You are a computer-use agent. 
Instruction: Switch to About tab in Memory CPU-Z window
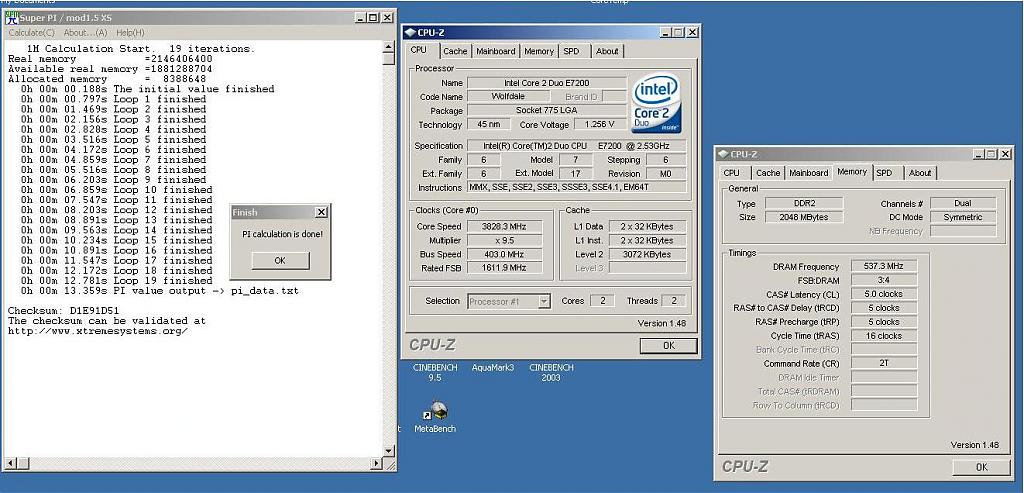click(x=920, y=173)
